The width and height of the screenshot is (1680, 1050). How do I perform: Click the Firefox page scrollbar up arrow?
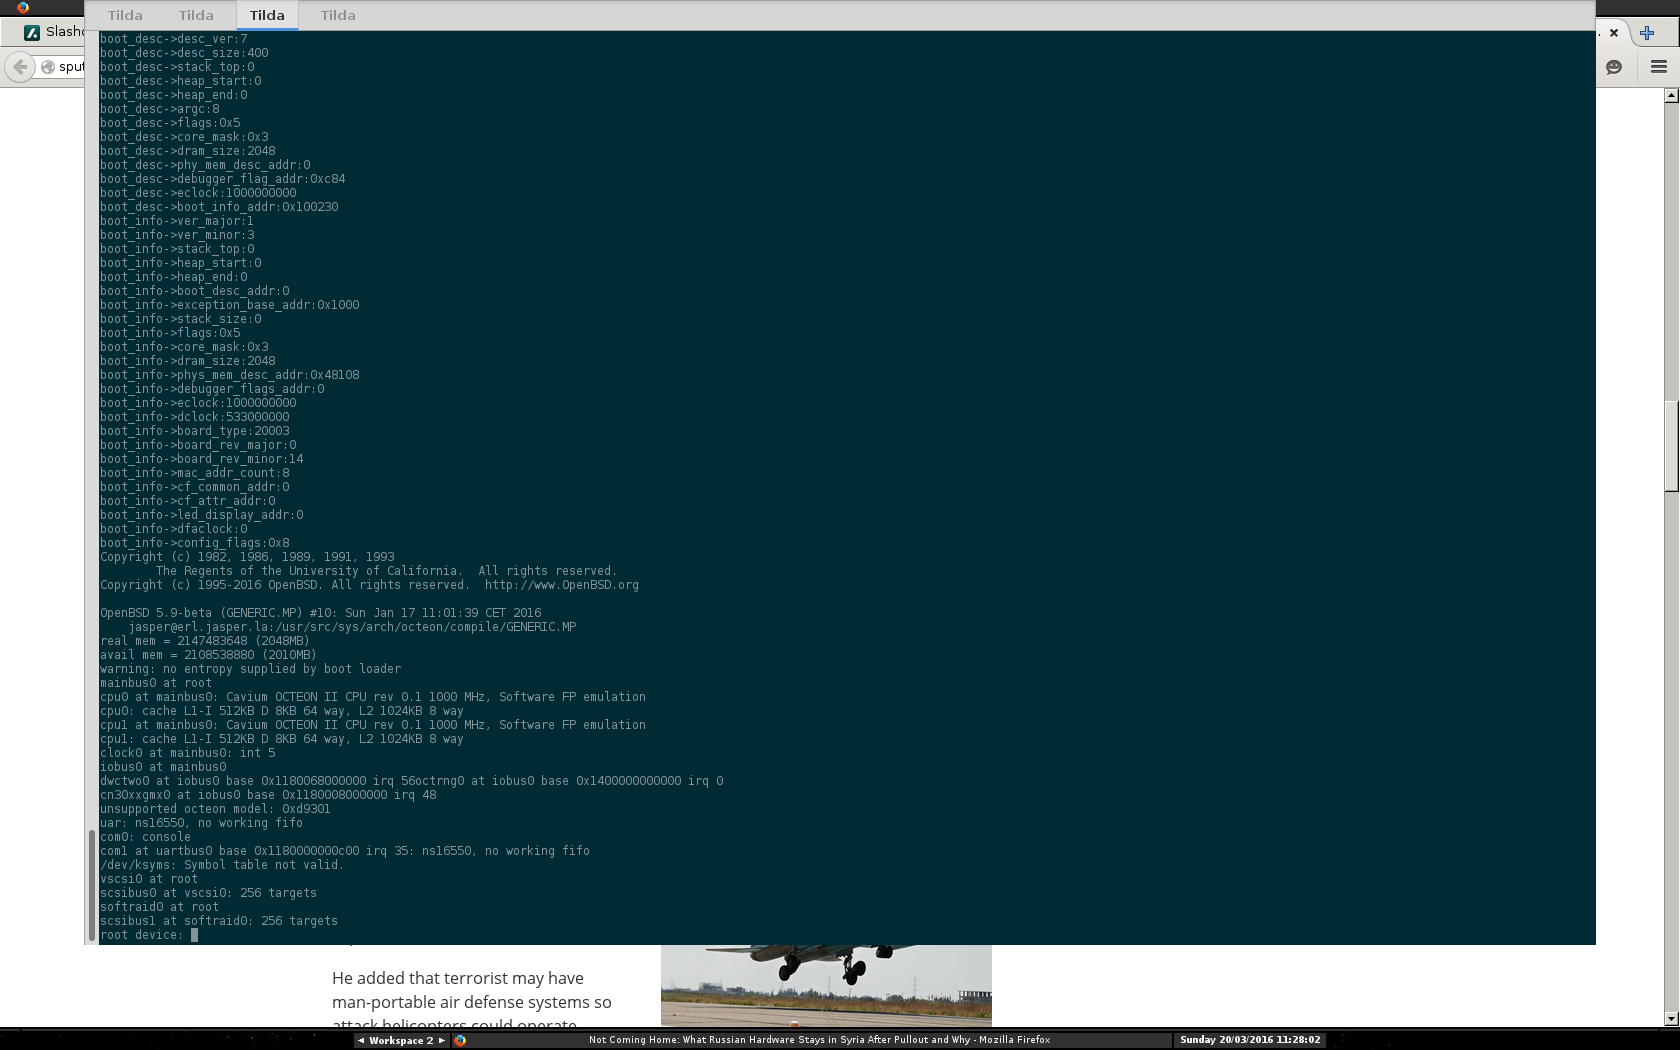[x=1671, y=95]
